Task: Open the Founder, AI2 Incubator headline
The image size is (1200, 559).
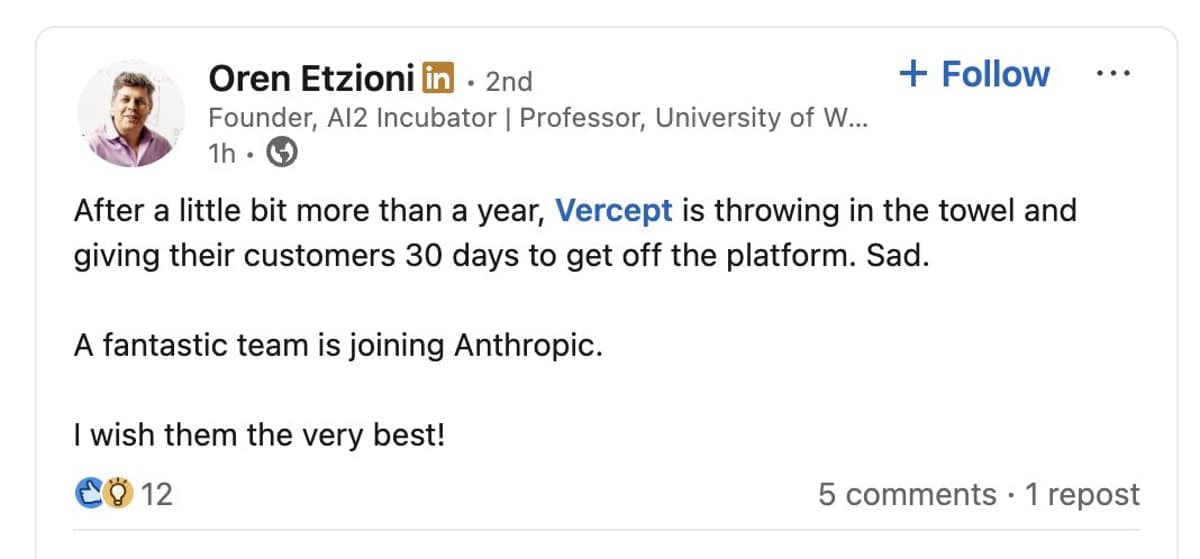Action: 538,117
